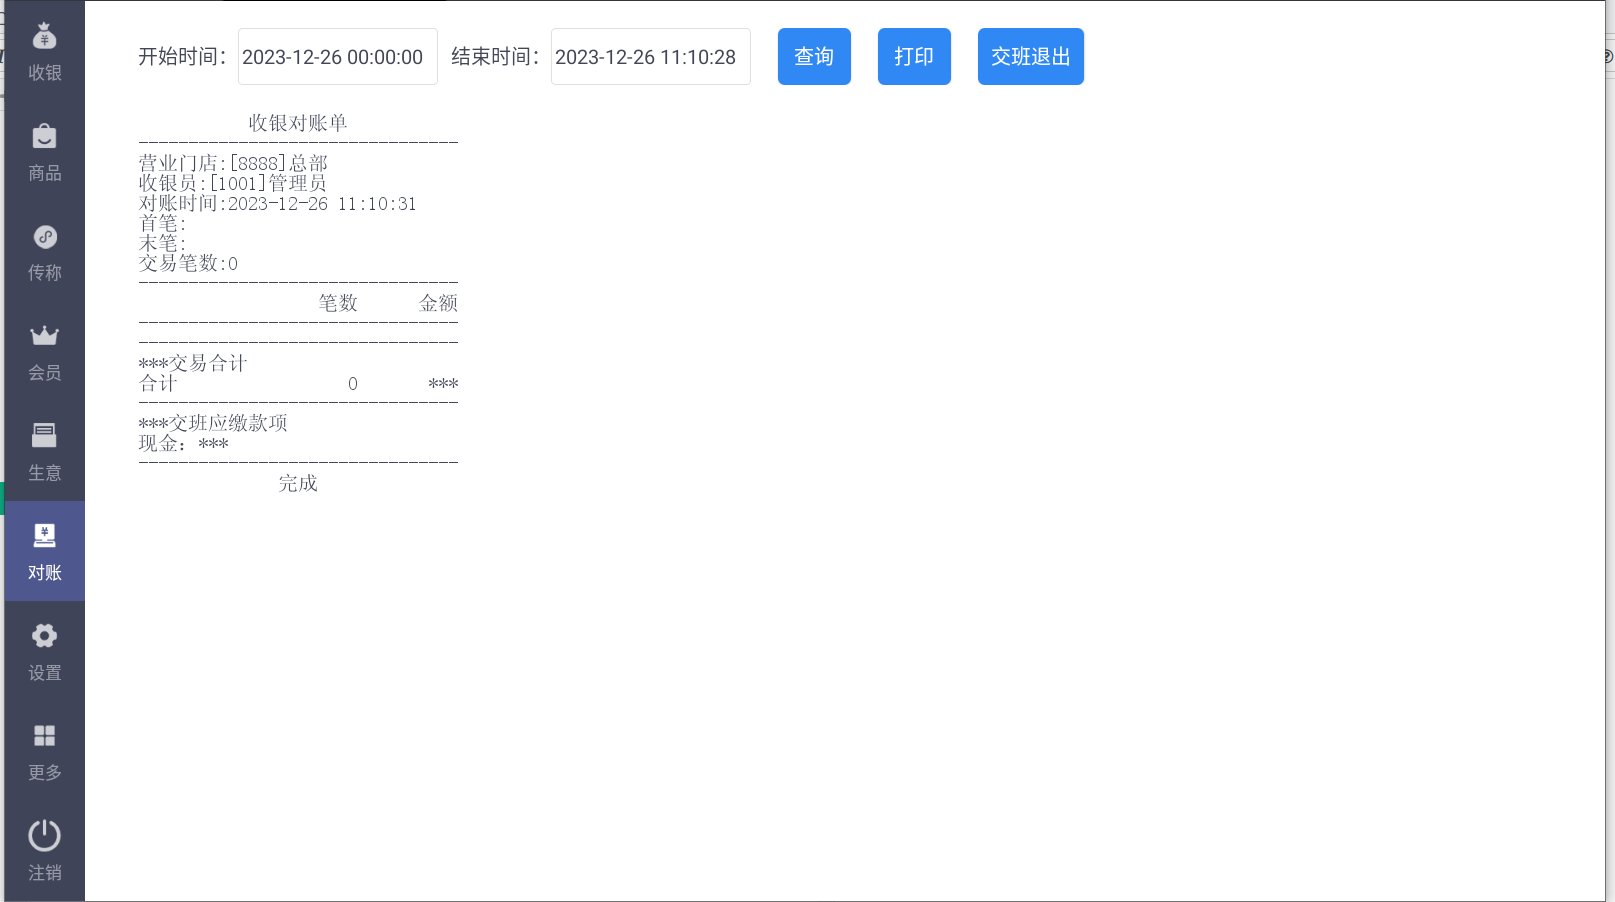Click the 查询 query button

click(814, 57)
